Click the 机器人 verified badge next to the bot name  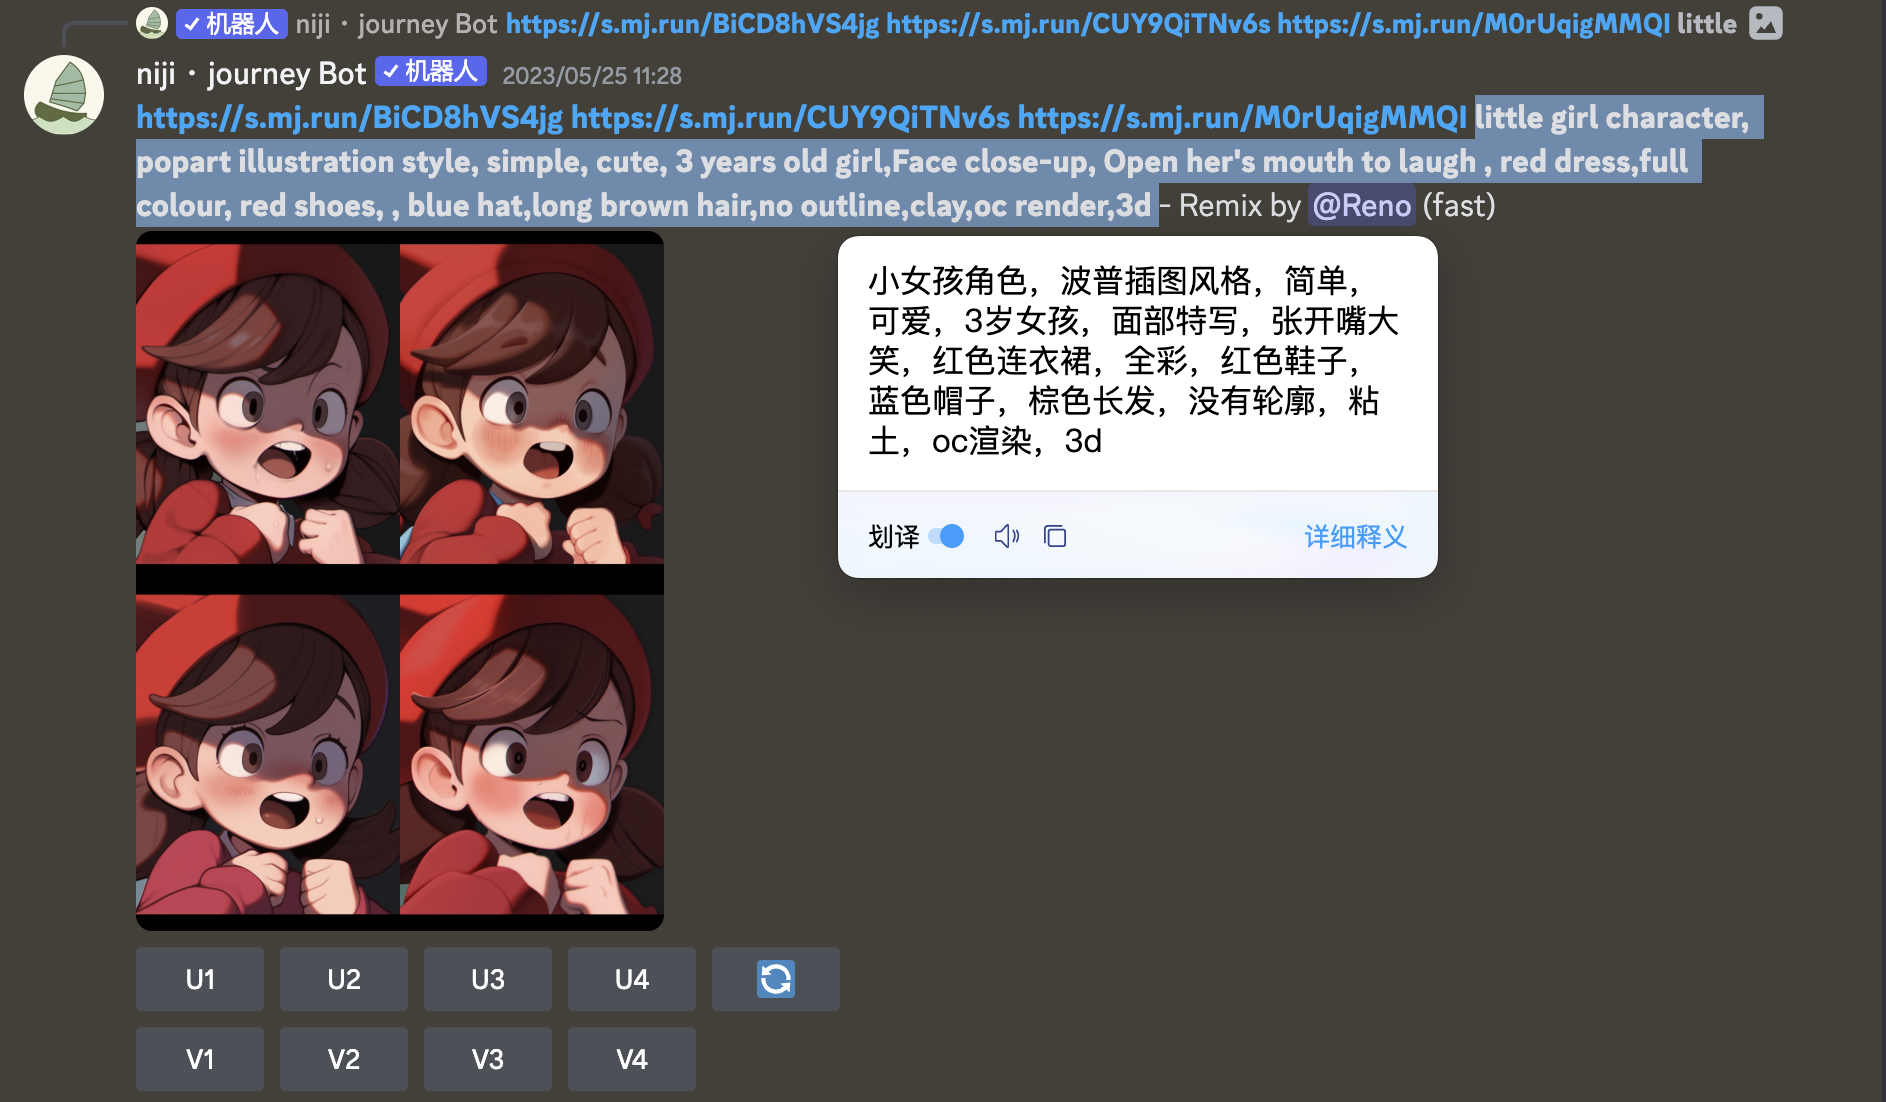click(x=431, y=72)
